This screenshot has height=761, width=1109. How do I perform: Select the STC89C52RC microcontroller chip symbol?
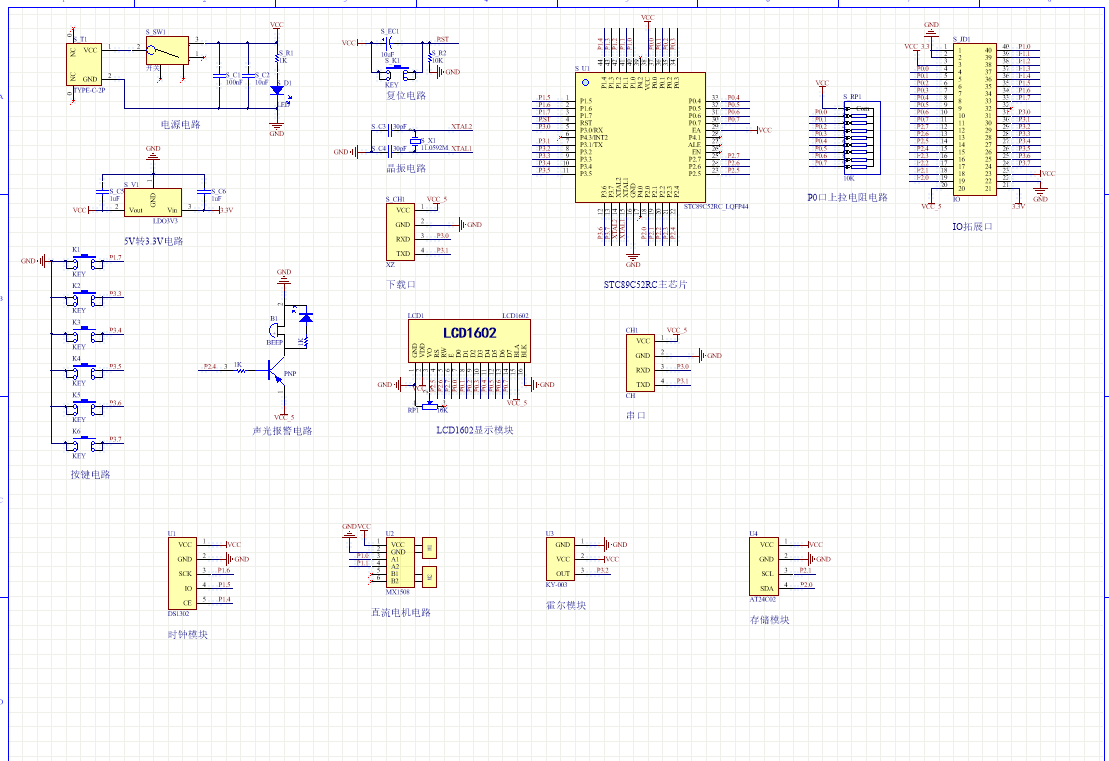tap(640, 137)
